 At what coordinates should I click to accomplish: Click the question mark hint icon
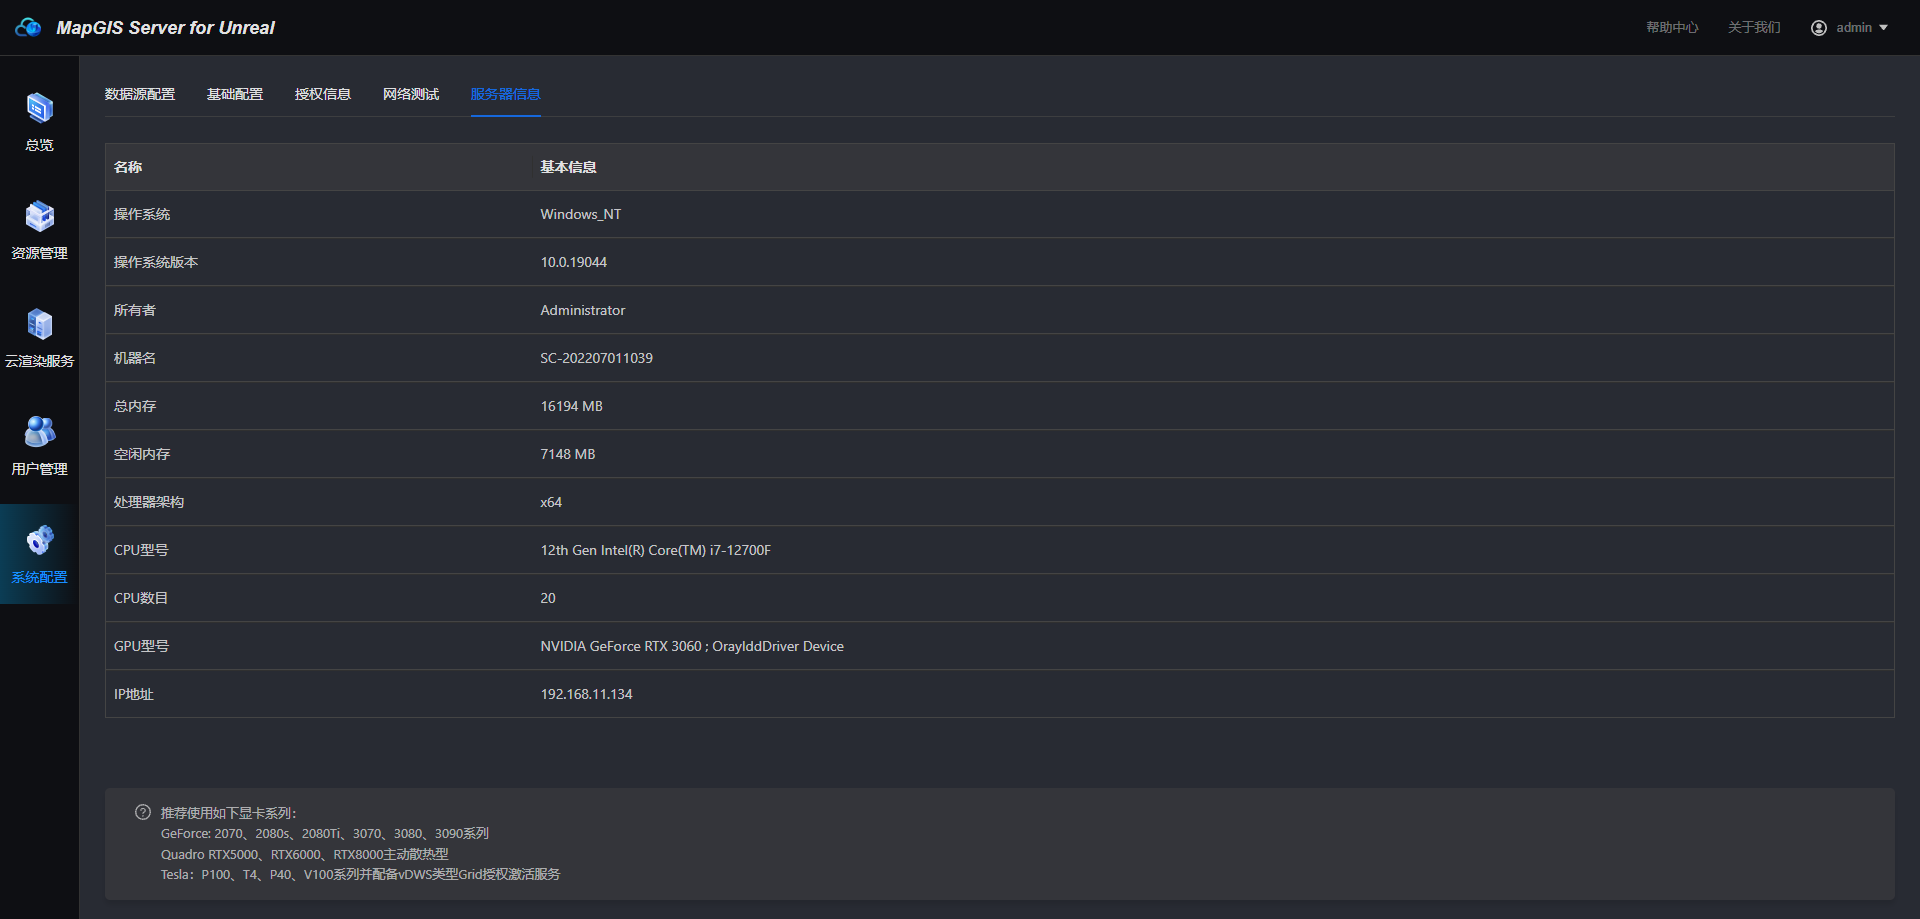143,812
